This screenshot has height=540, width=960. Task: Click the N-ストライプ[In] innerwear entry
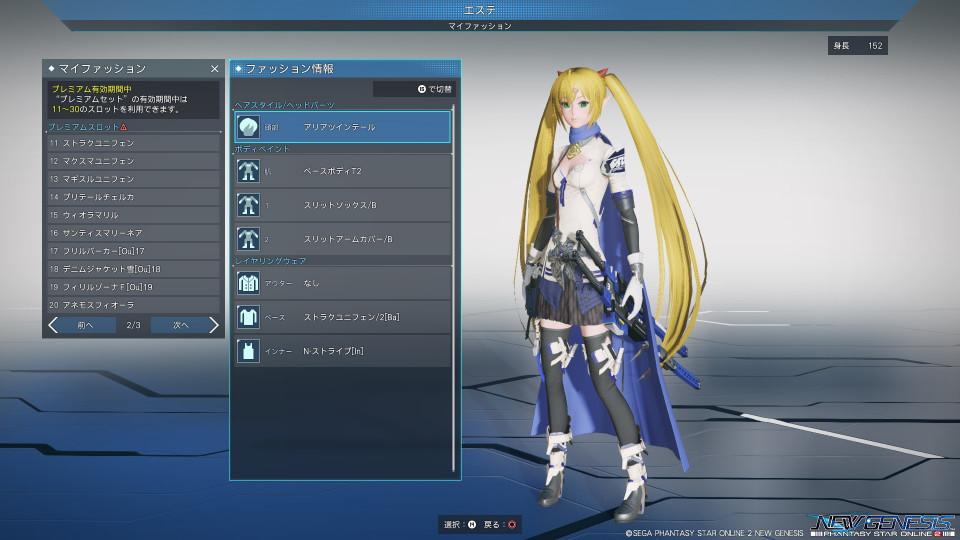tap(343, 351)
